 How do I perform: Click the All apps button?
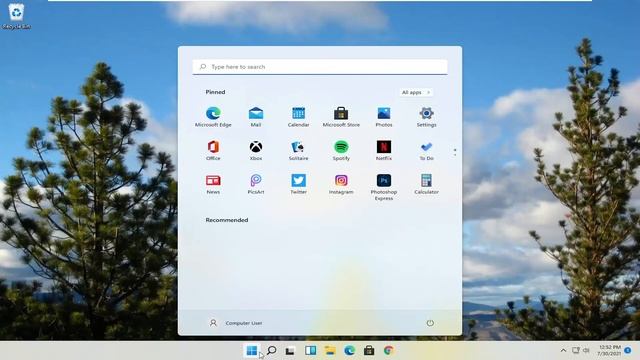pyautogui.click(x=416, y=92)
